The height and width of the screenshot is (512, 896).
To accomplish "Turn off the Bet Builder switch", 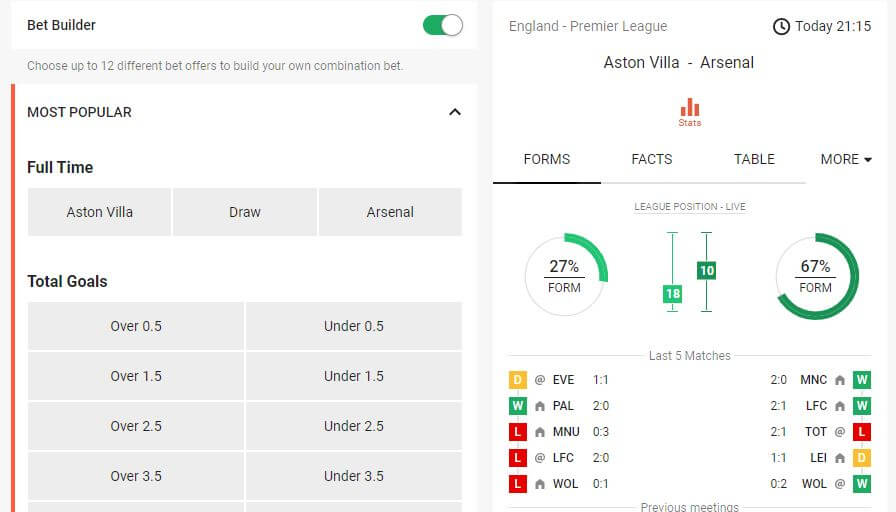I will (x=443, y=25).
